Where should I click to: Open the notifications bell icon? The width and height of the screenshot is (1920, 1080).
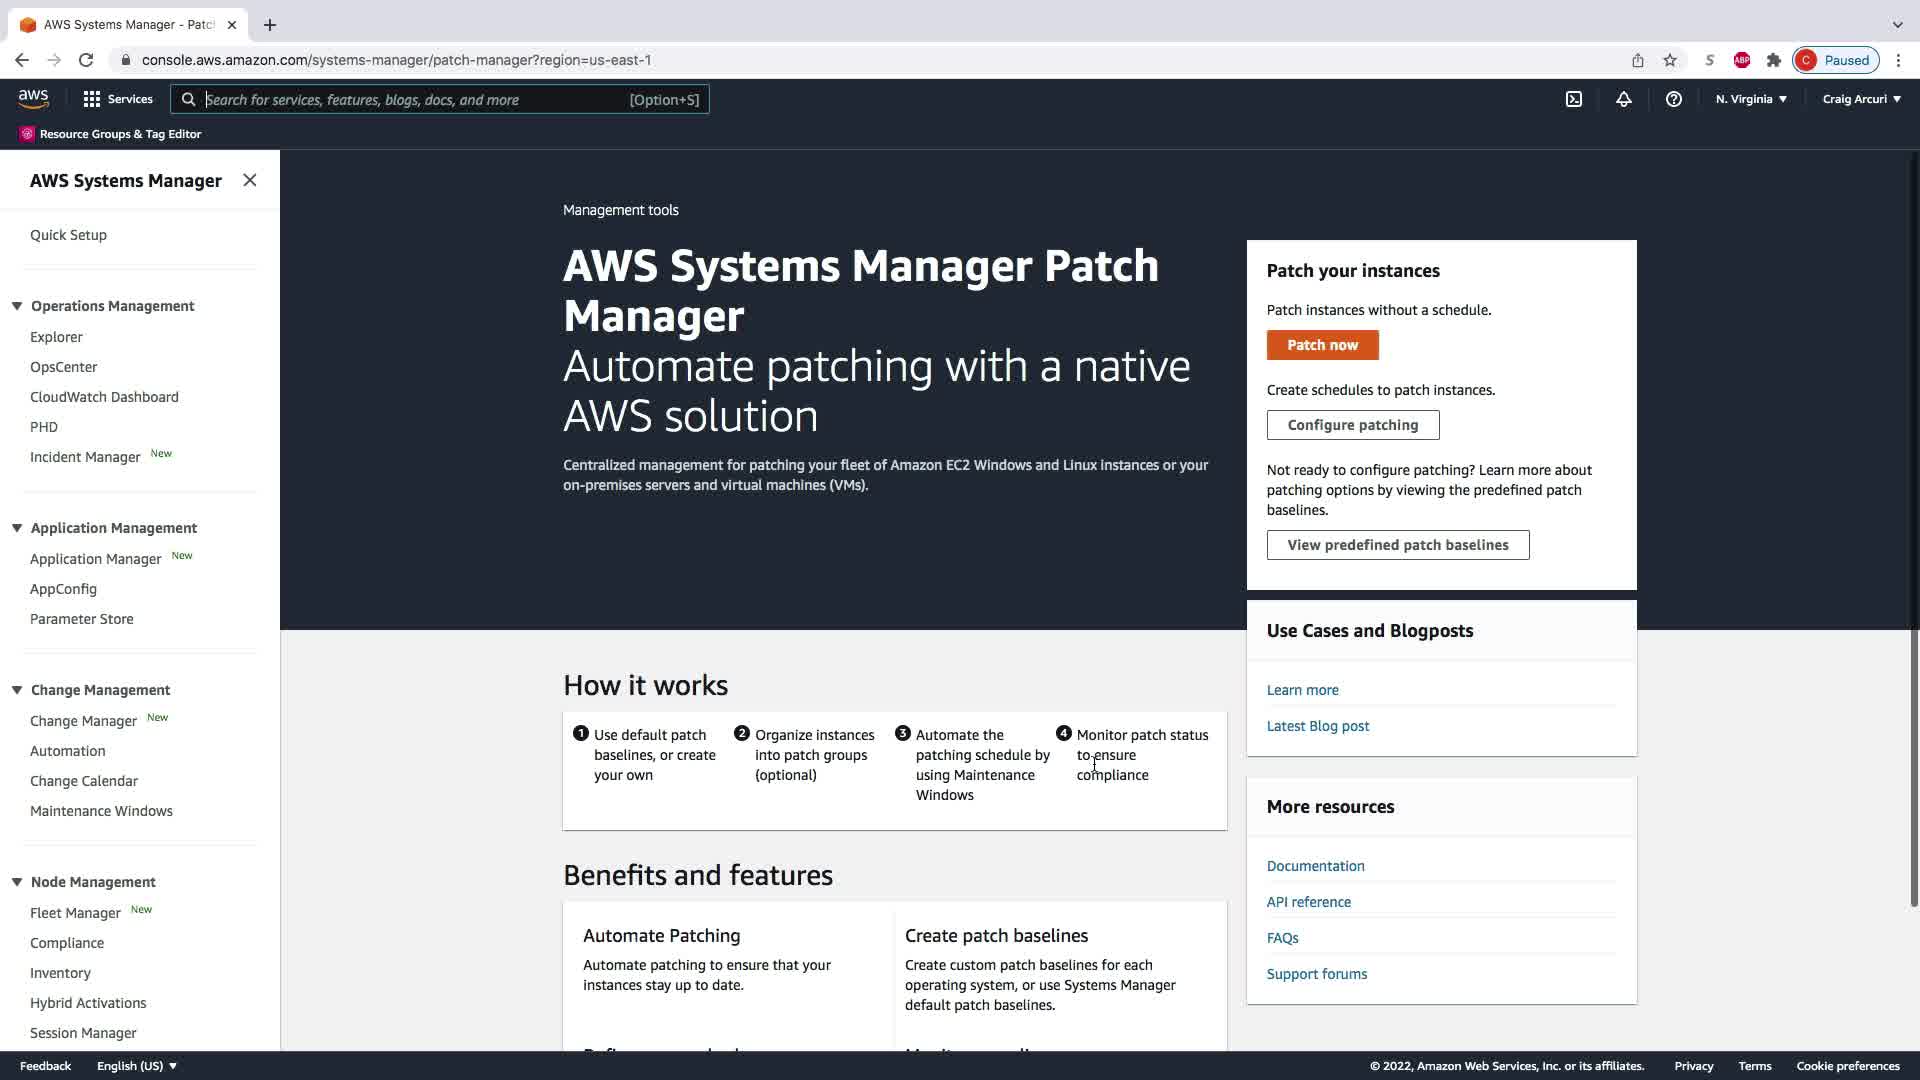tap(1624, 99)
